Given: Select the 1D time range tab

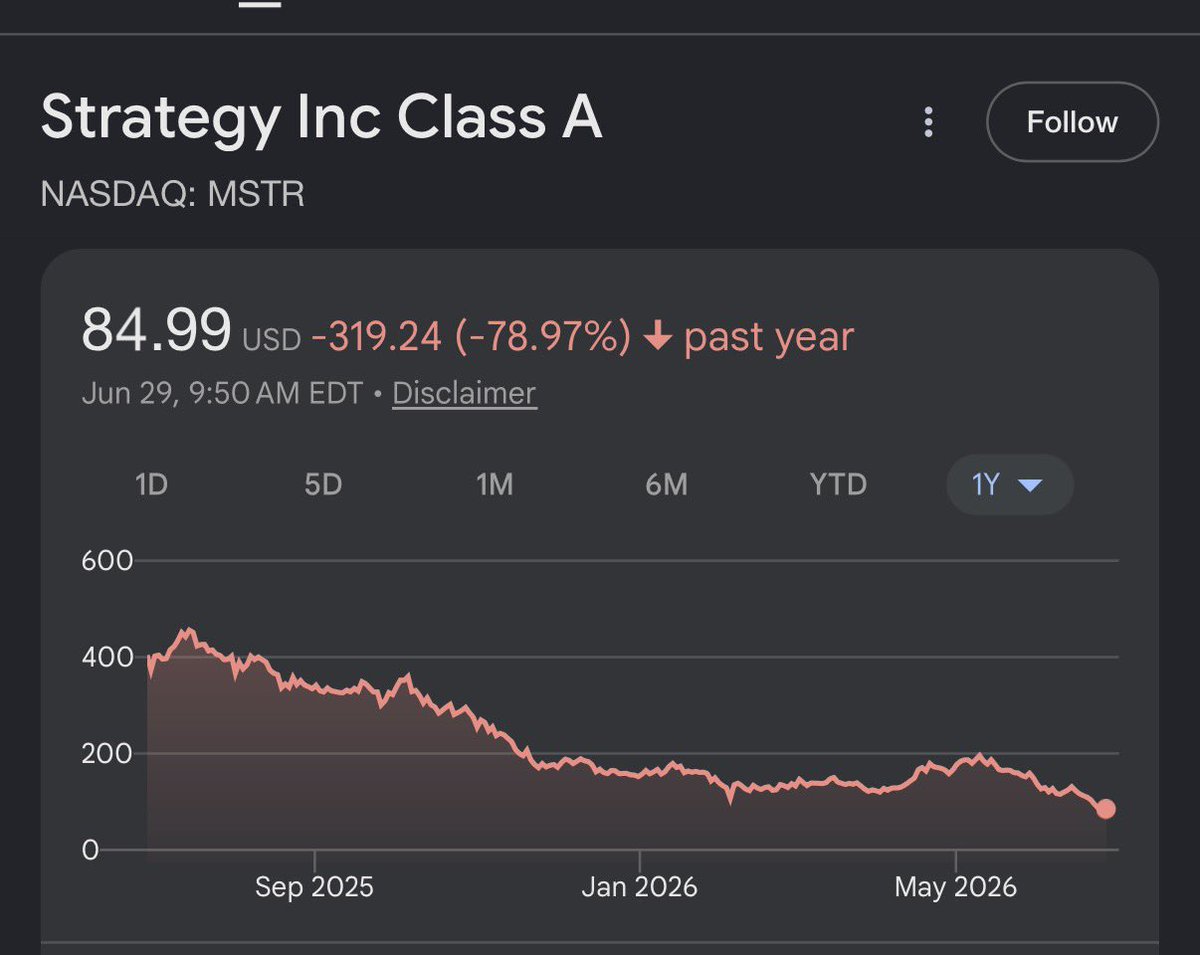Looking at the screenshot, I should [x=151, y=485].
